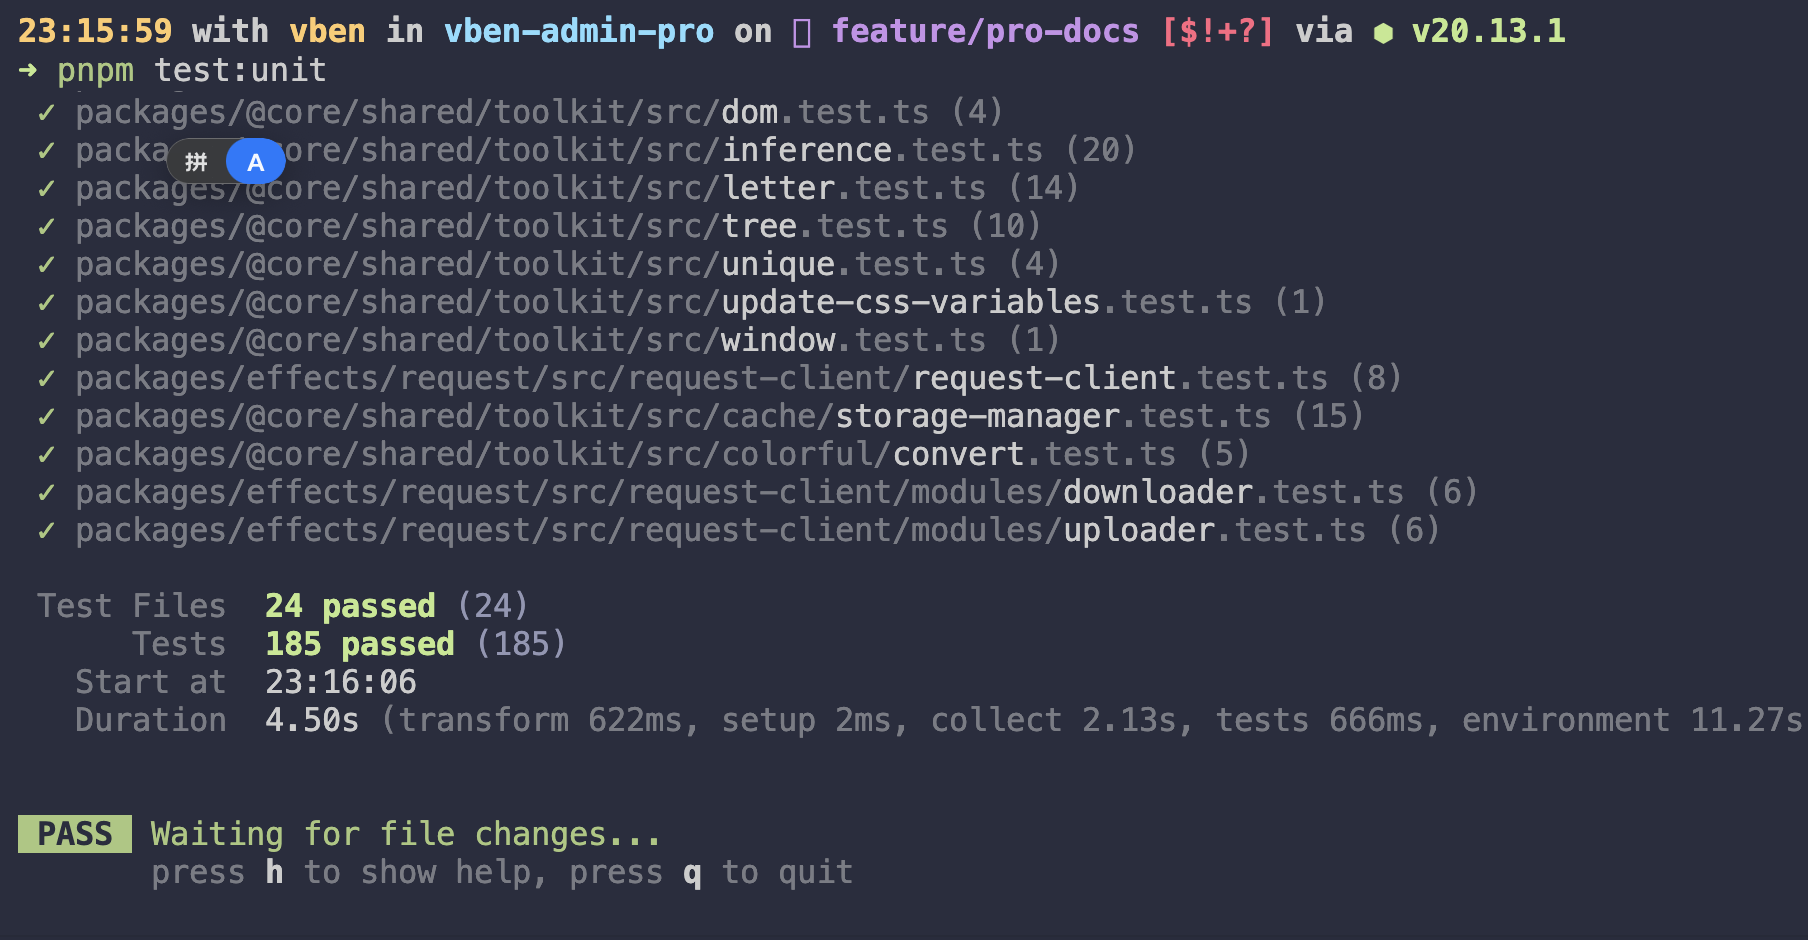Click the green checkmark beside dom.test.ts
The width and height of the screenshot is (1808, 940).
46,113
